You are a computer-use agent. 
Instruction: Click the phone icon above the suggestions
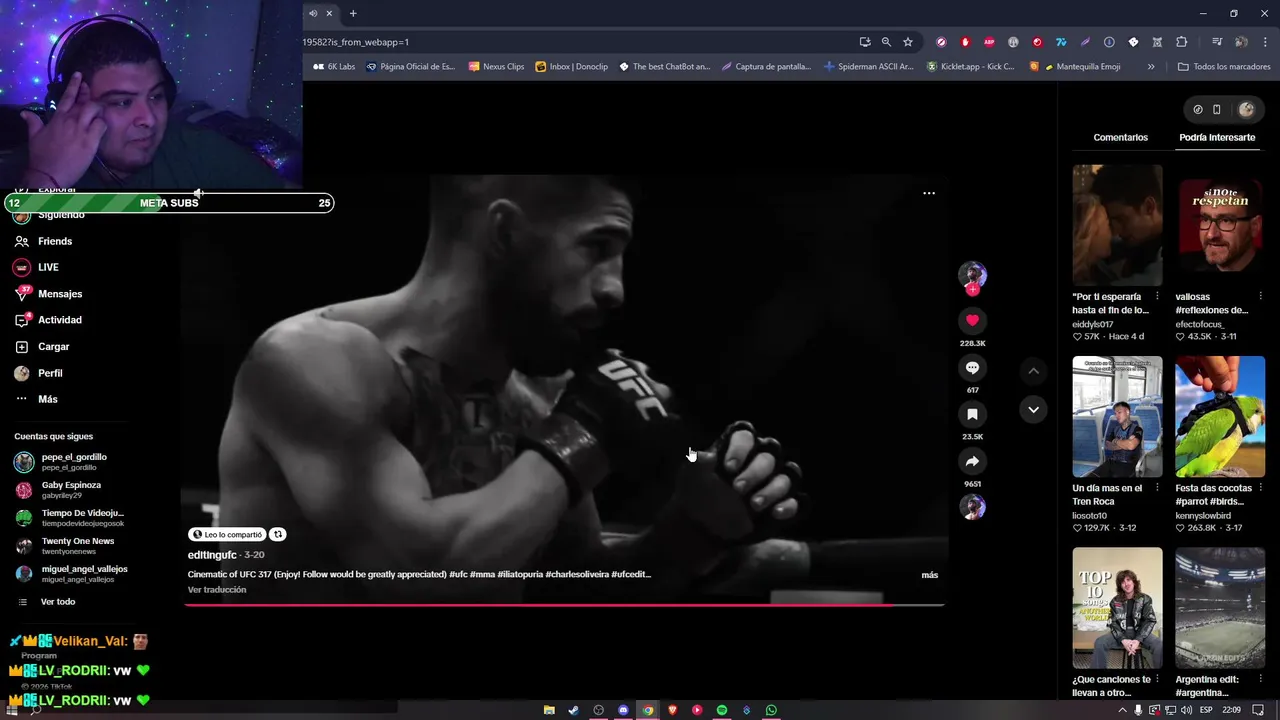coord(1217,110)
